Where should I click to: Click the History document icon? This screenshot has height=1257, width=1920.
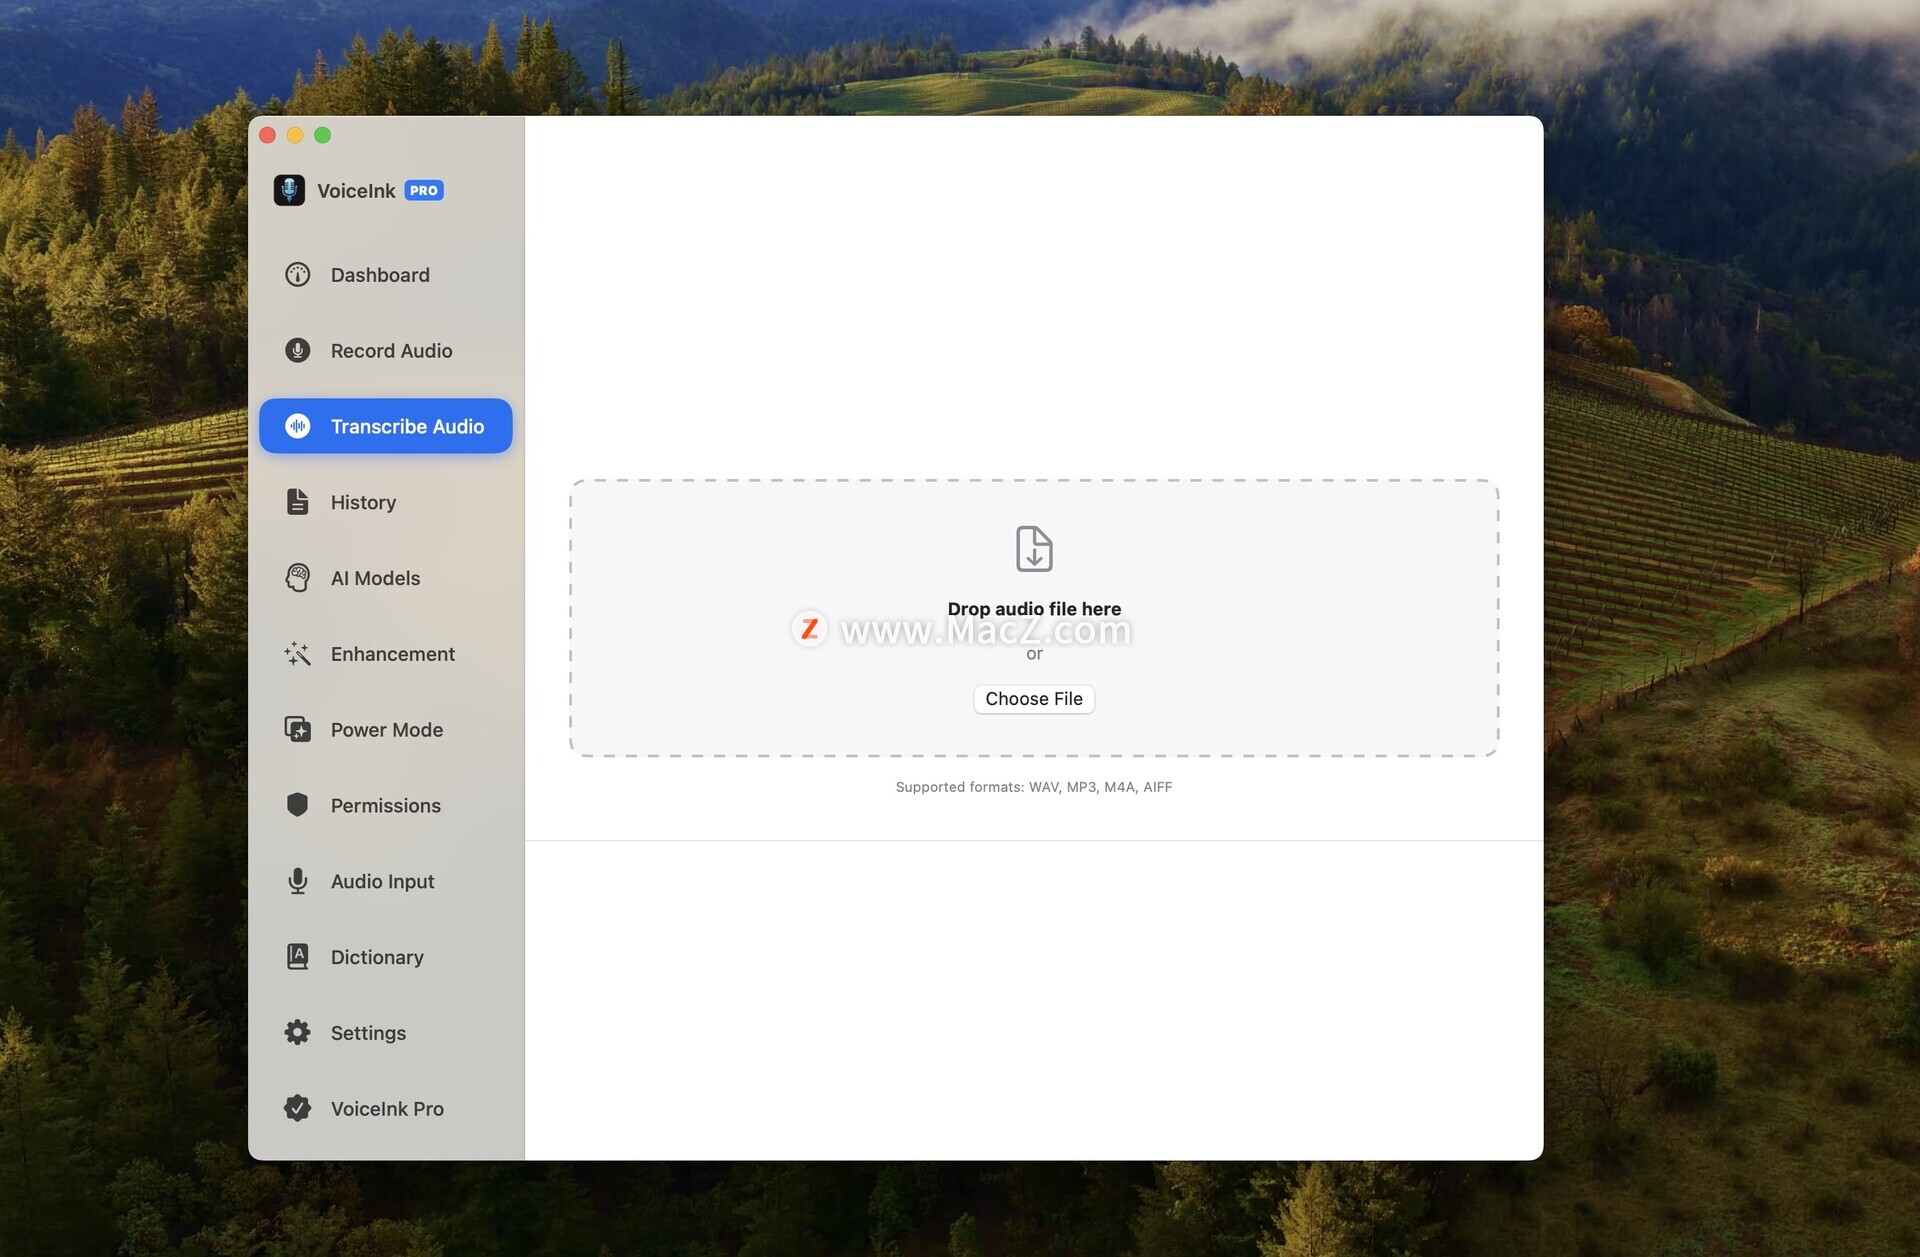(297, 502)
